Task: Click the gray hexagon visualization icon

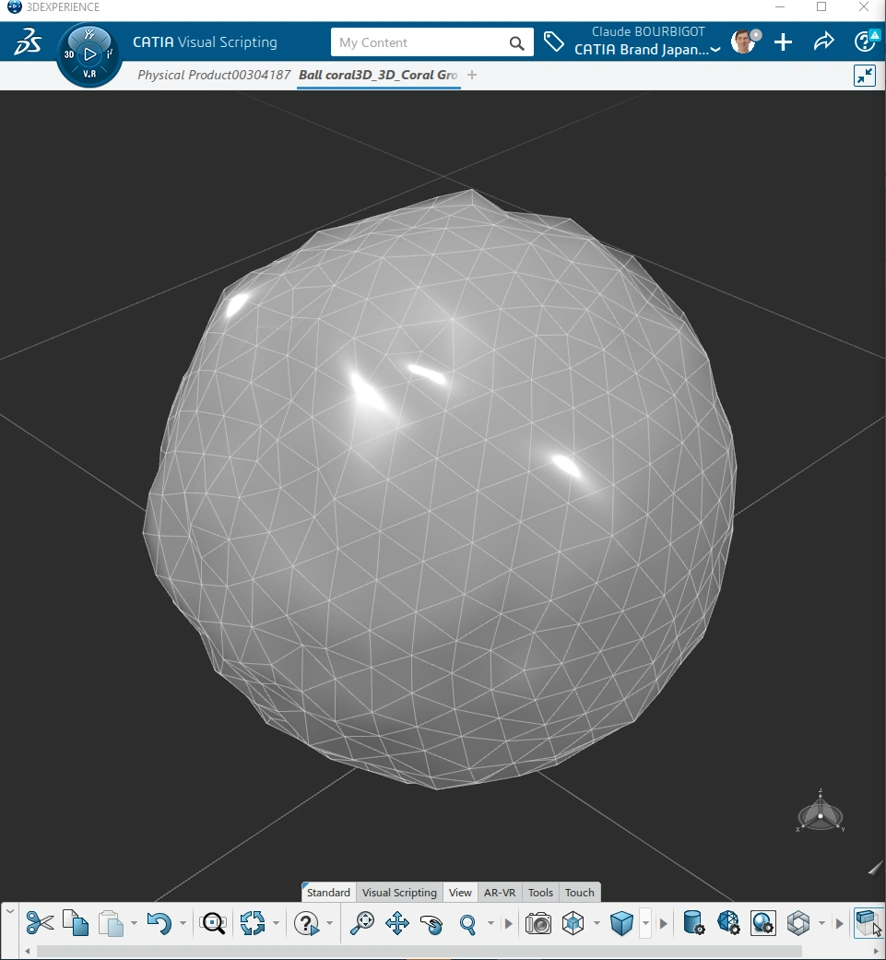Action: tap(798, 923)
